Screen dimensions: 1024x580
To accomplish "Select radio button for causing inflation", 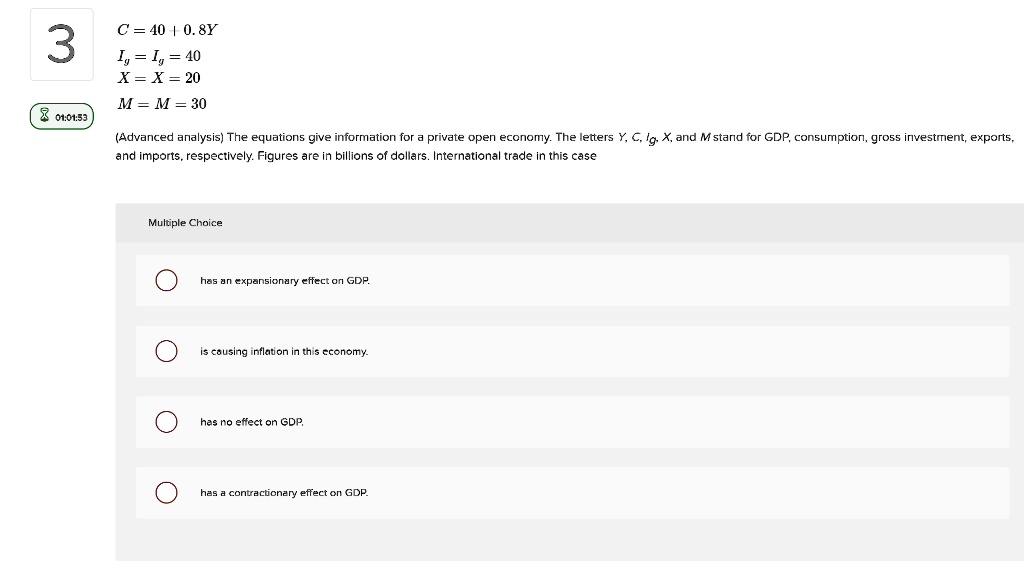I will click(x=167, y=351).
